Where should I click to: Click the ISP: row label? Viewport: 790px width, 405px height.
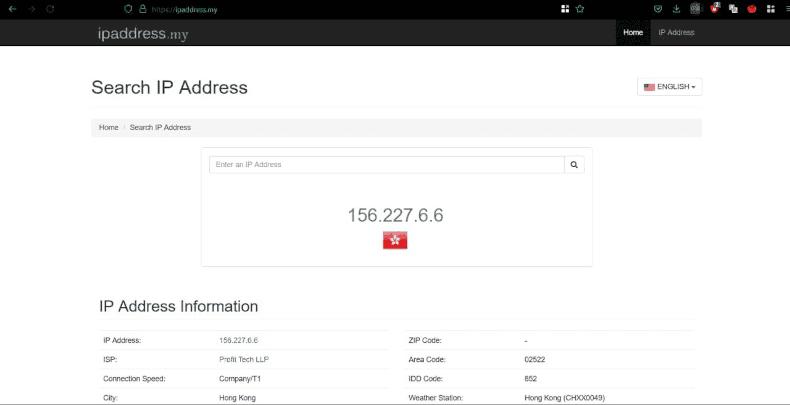click(x=110, y=360)
